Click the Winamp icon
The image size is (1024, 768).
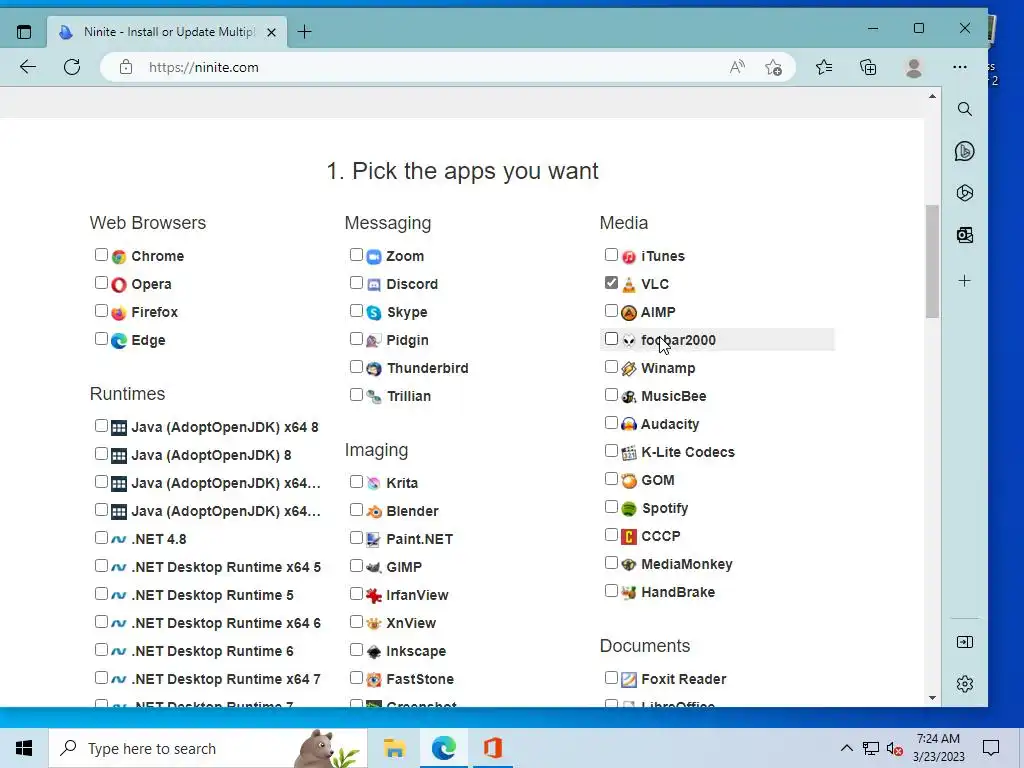pos(628,369)
